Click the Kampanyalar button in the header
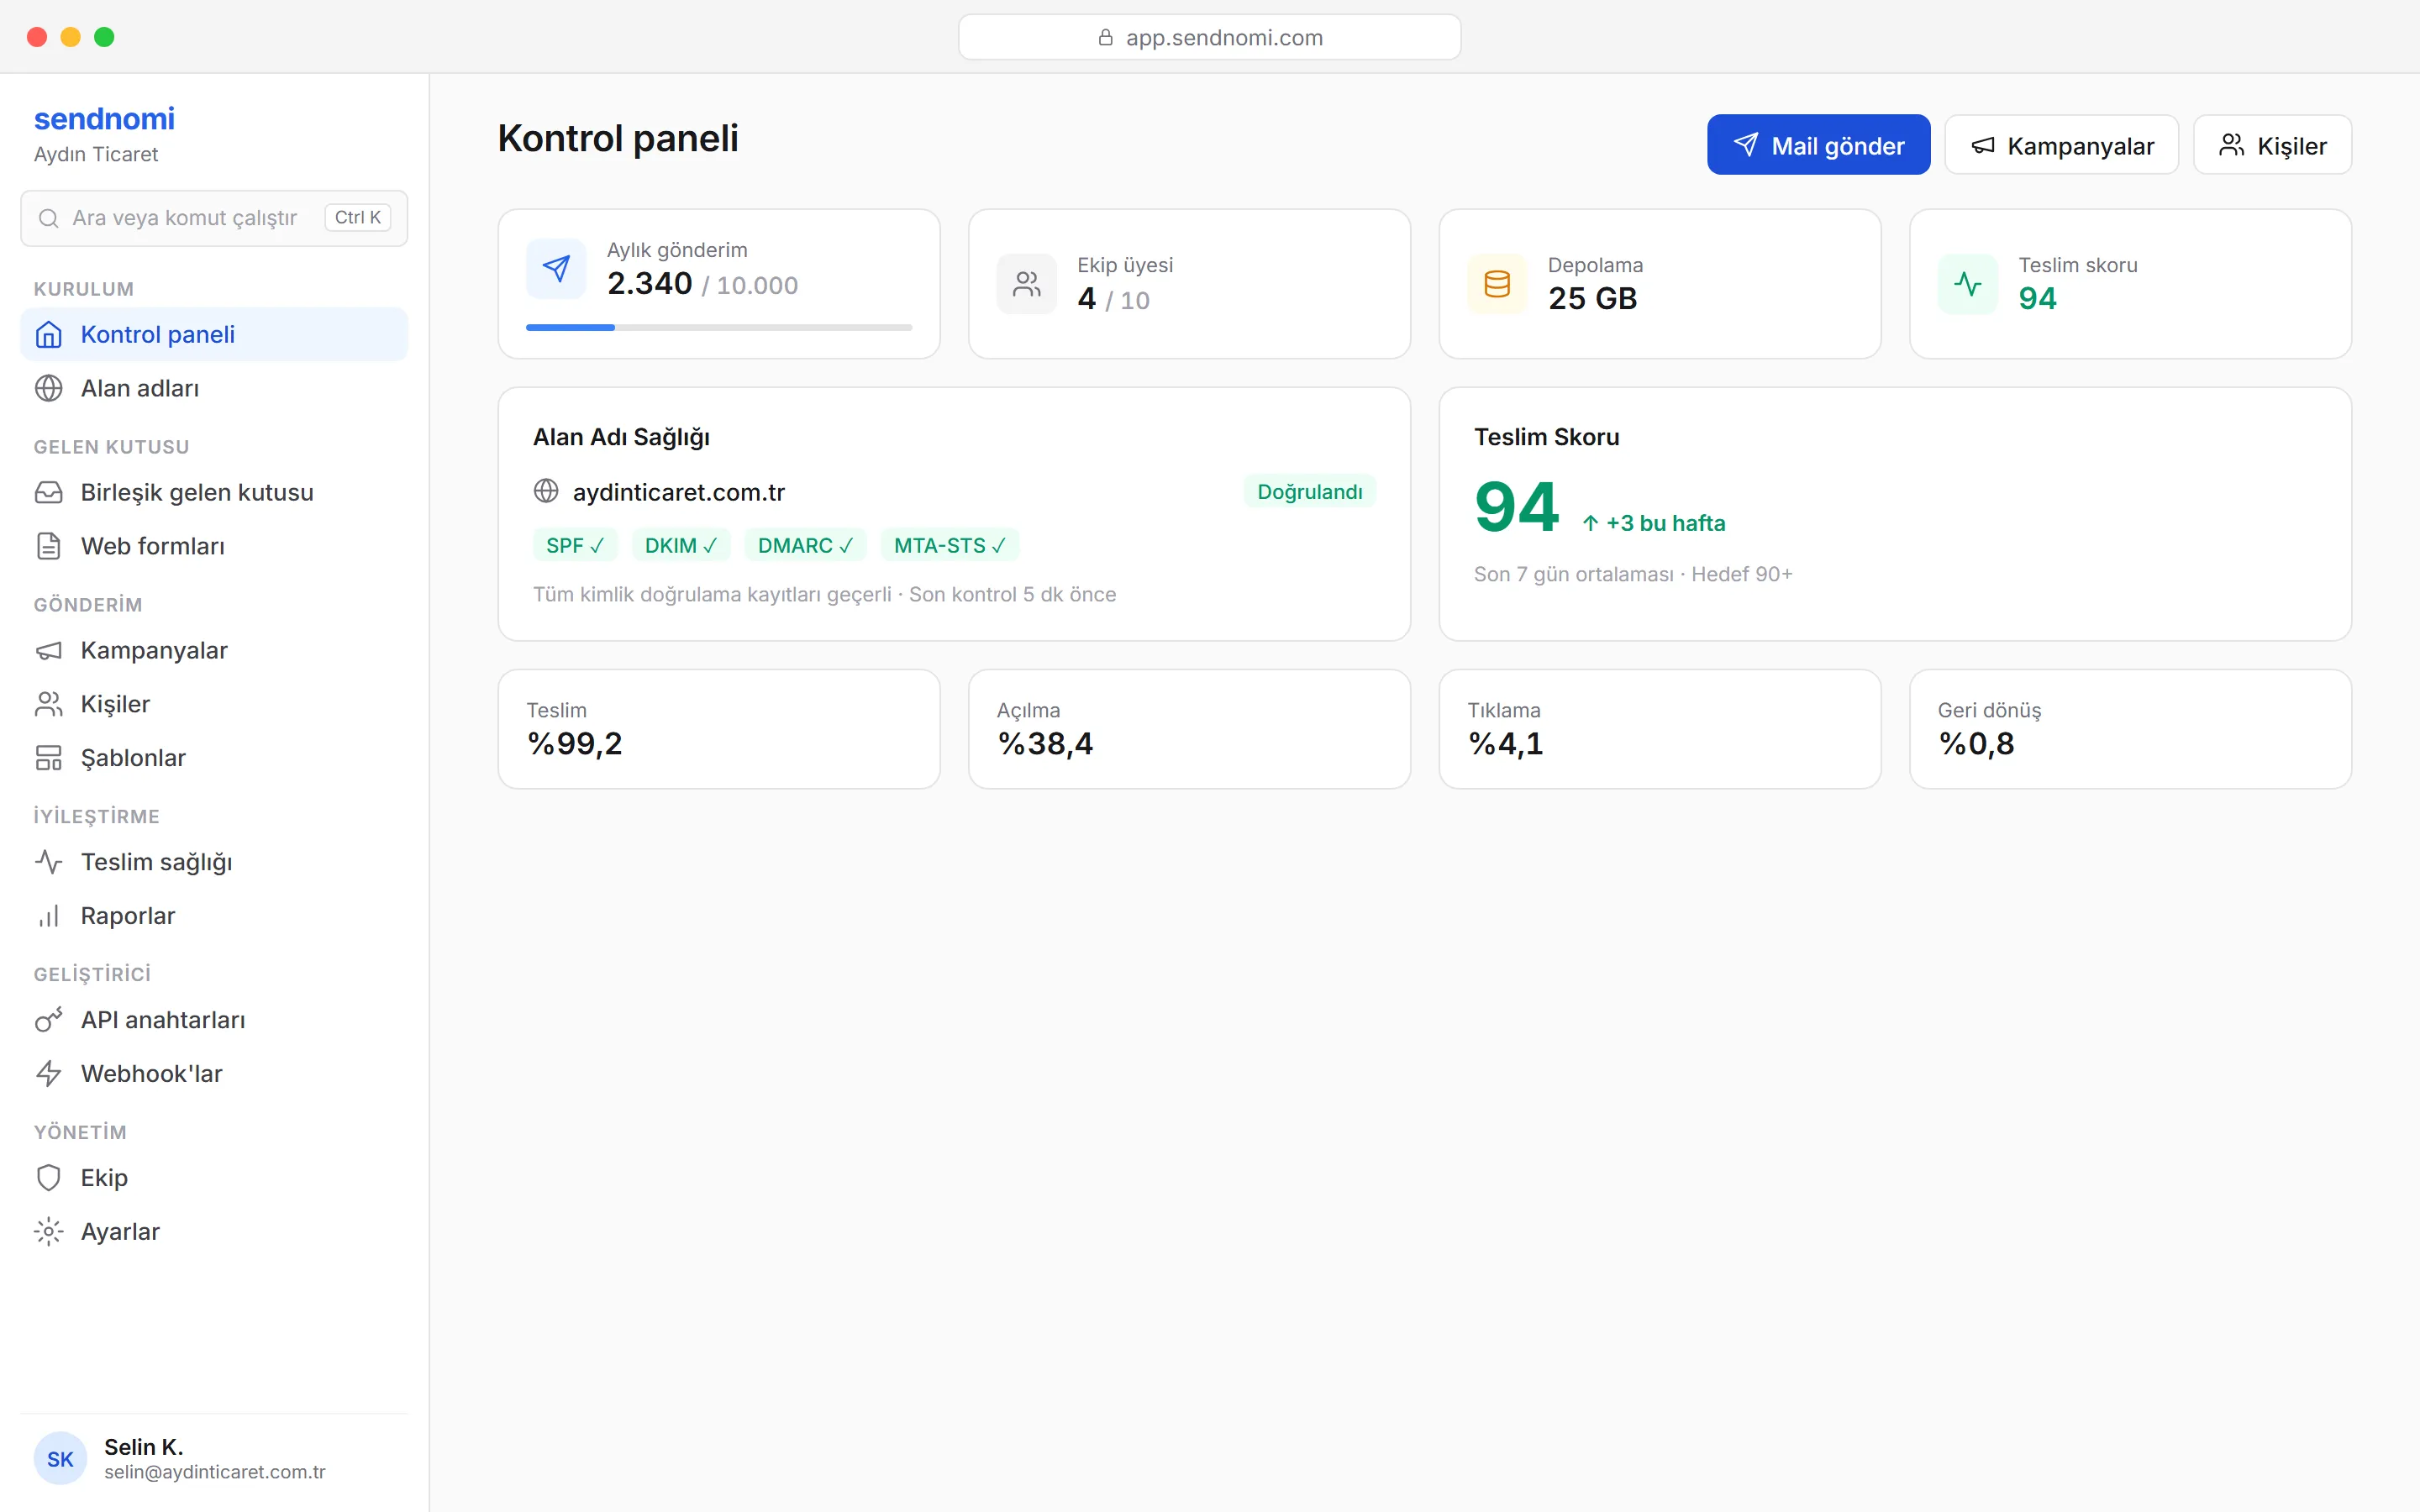2420x1512 pixels. click(x=2061, y=145)
